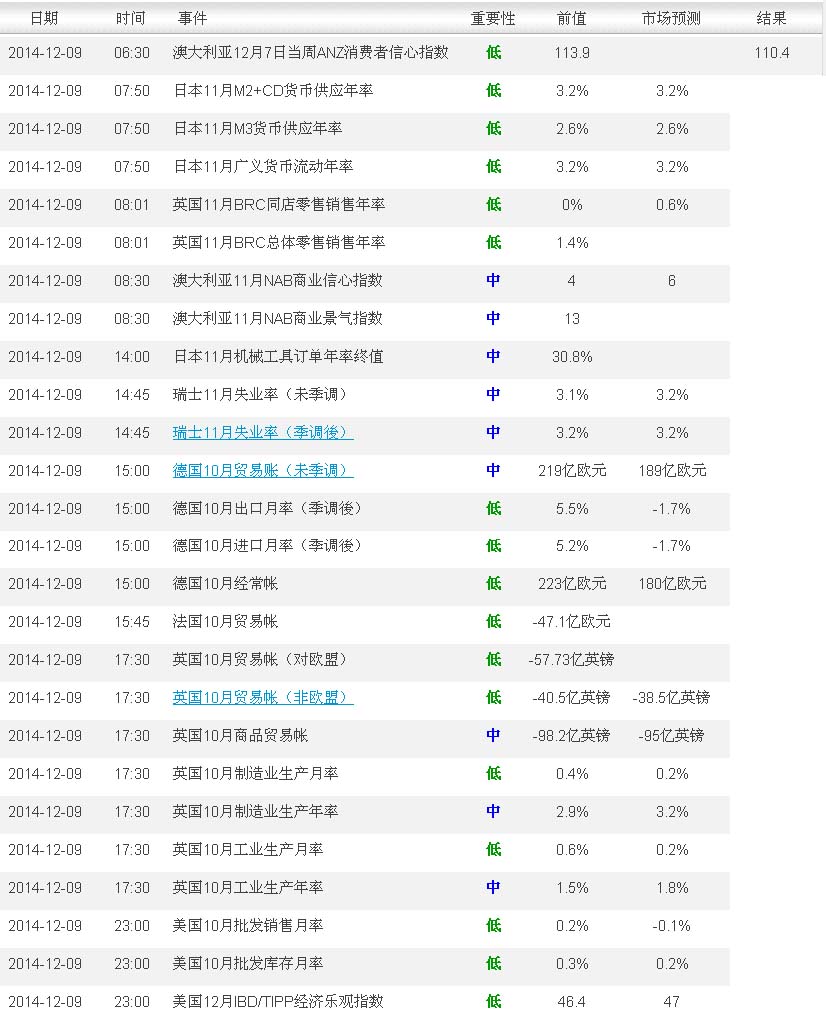
Task: Click forecast value 189亿欧元
Action: (672, 471)
